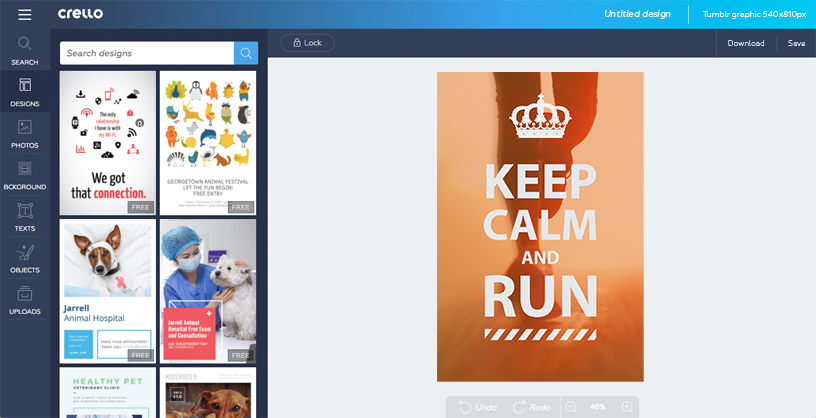This screenshot has height=418, width=816.
Task: Redo the last action
Action: click(531, 407)
